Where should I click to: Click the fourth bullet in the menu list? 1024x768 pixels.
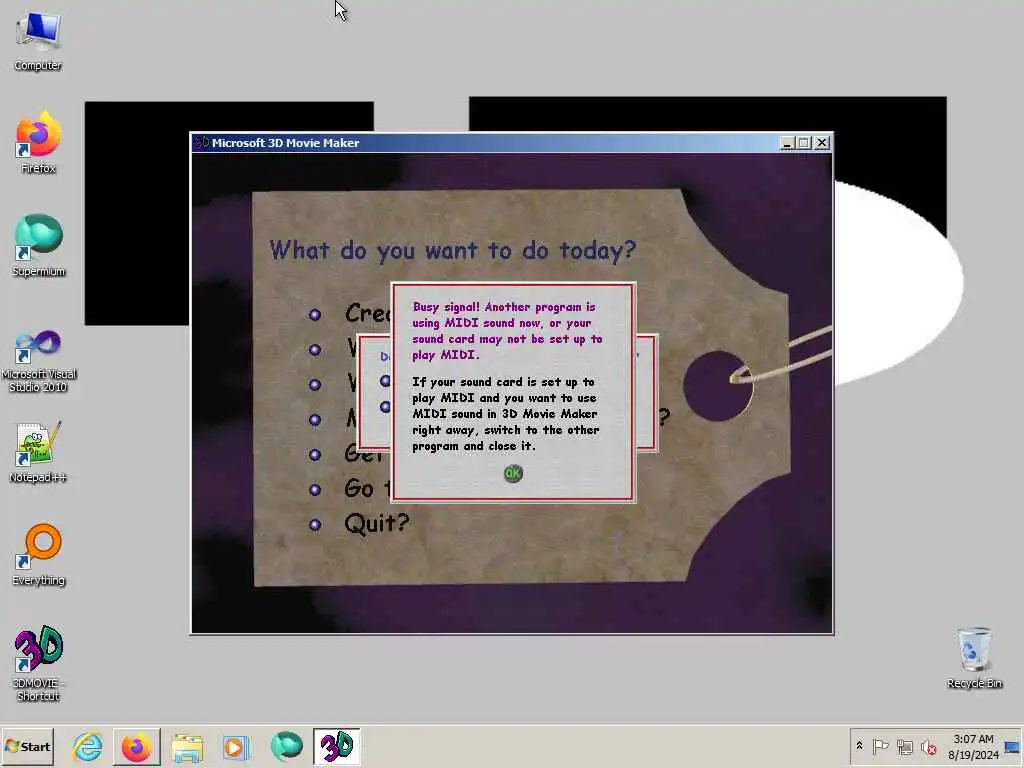pos(315,419)
